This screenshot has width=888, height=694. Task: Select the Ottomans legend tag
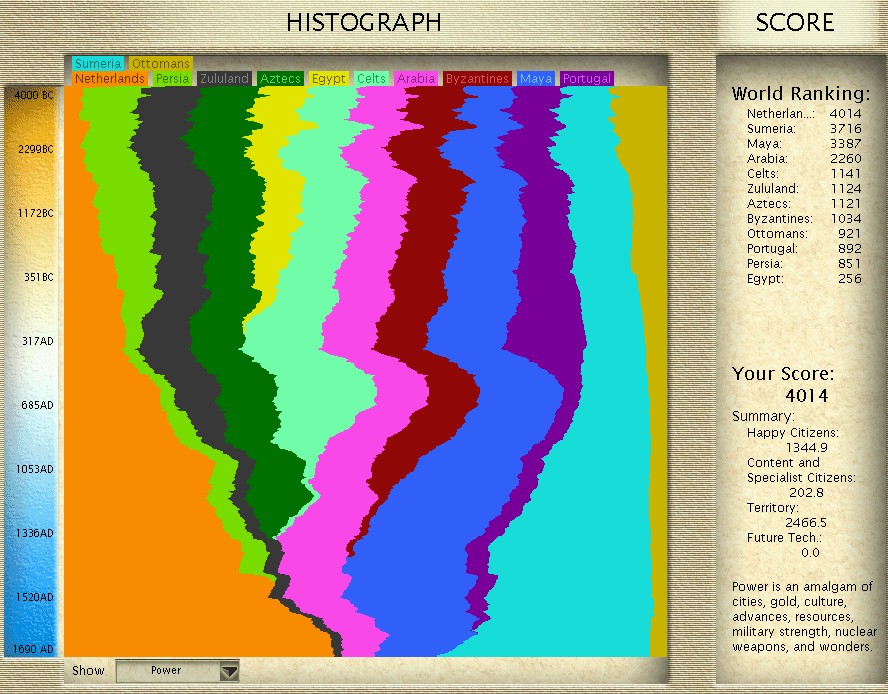160,64
